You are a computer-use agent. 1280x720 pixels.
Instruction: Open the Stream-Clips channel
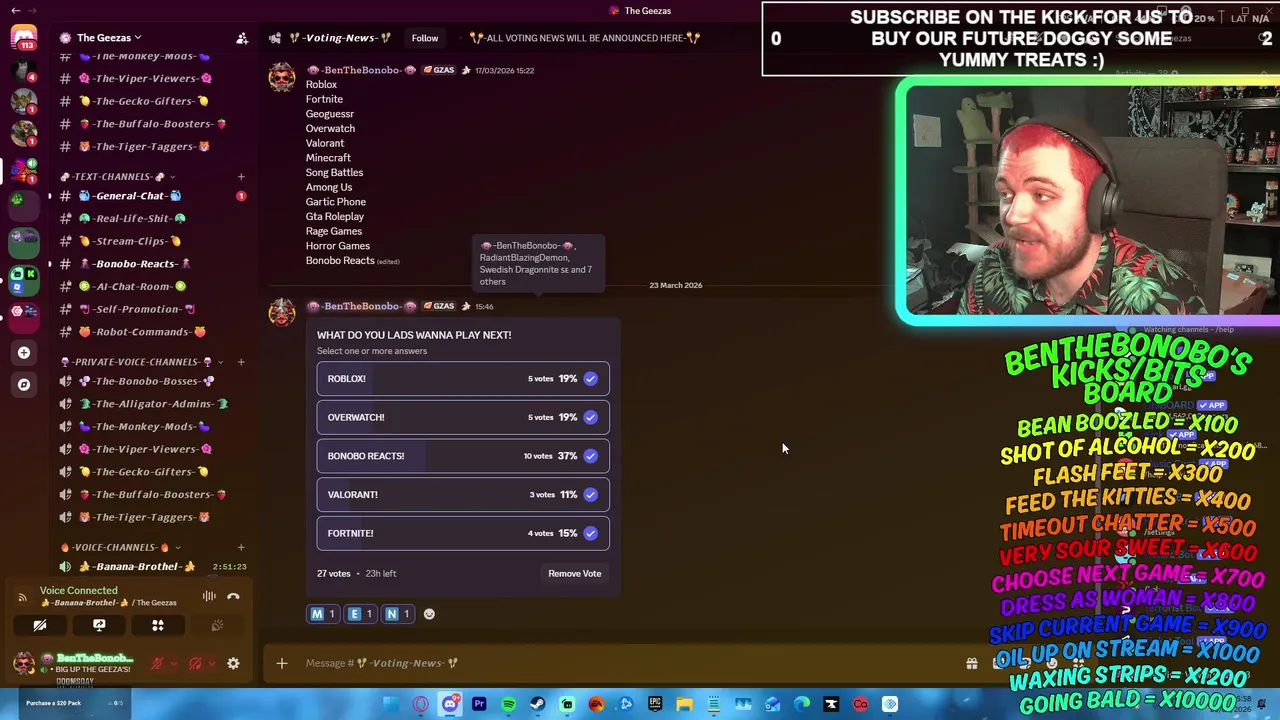coord(148,241)
